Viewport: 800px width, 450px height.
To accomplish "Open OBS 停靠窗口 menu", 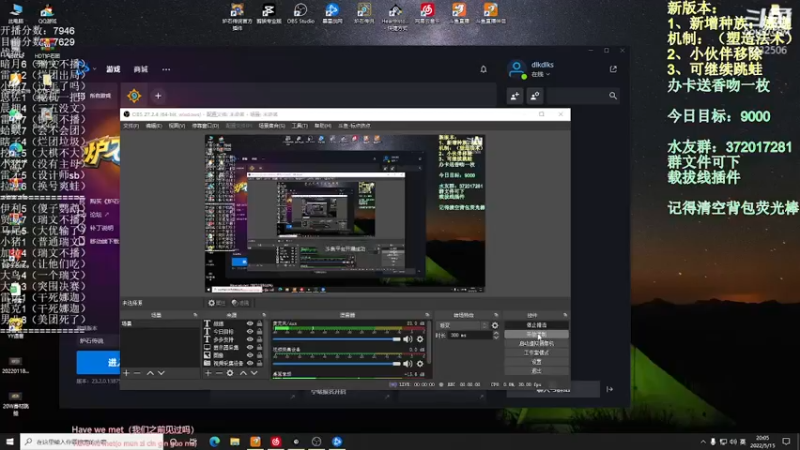I will click(205, 126).
